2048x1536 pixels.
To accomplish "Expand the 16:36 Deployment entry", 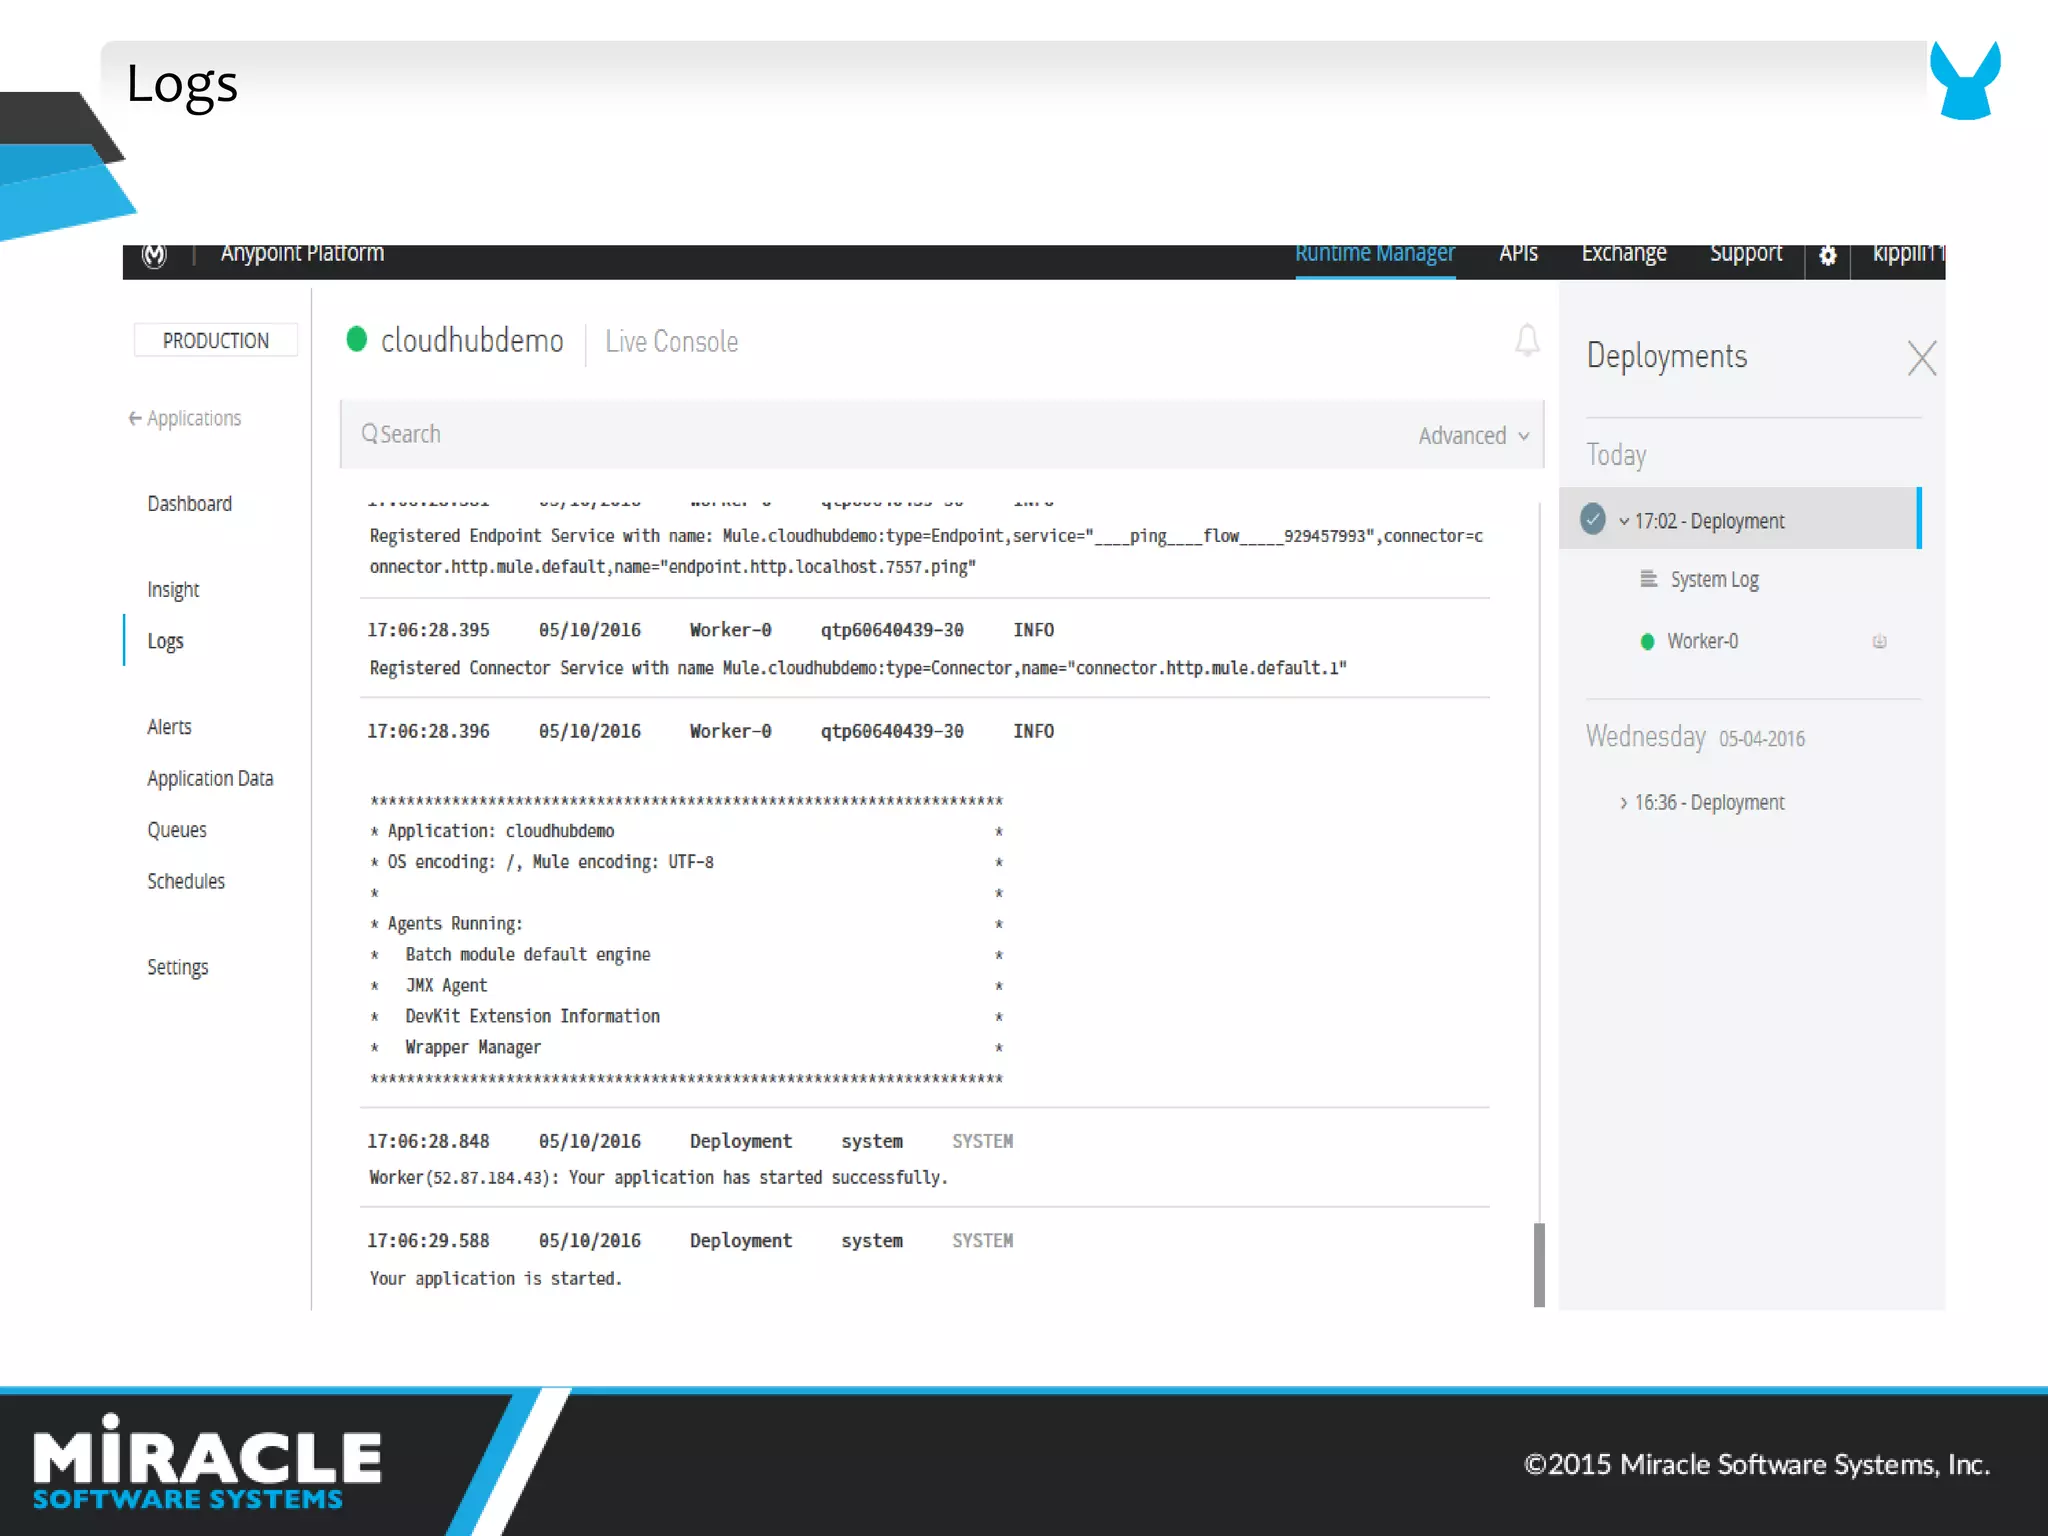I will (1623, 803).
